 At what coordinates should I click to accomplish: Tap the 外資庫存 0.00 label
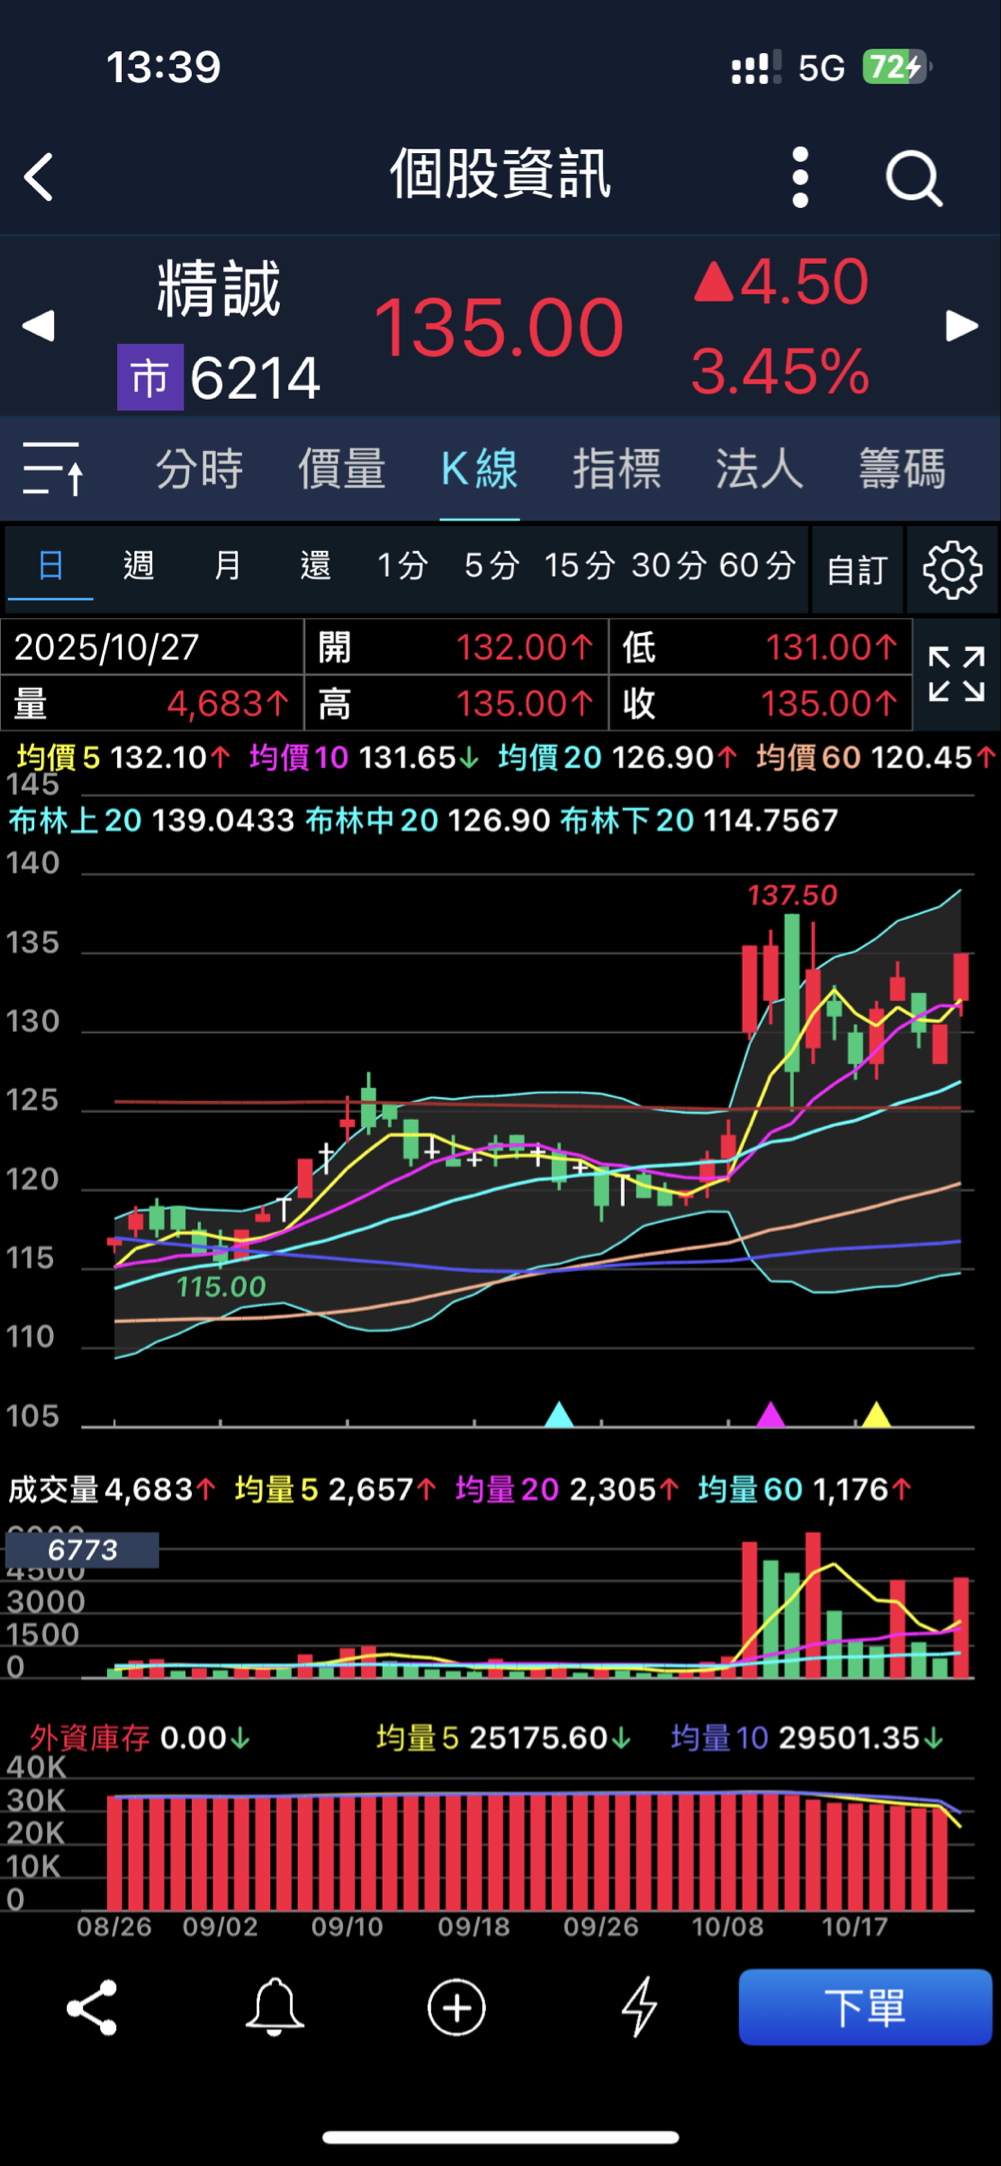tap(140, 1738)
